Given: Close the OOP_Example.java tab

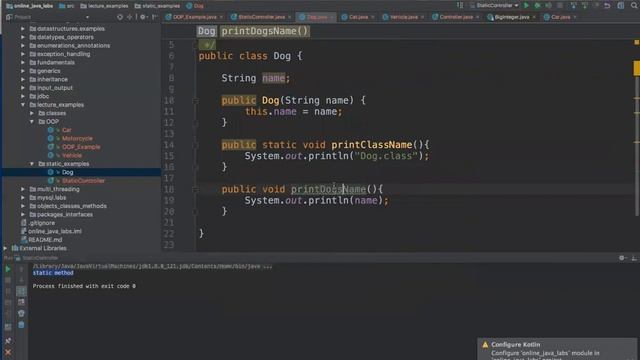Looking at the screenshot, I should pyautogui.click(x=221, y=17).
